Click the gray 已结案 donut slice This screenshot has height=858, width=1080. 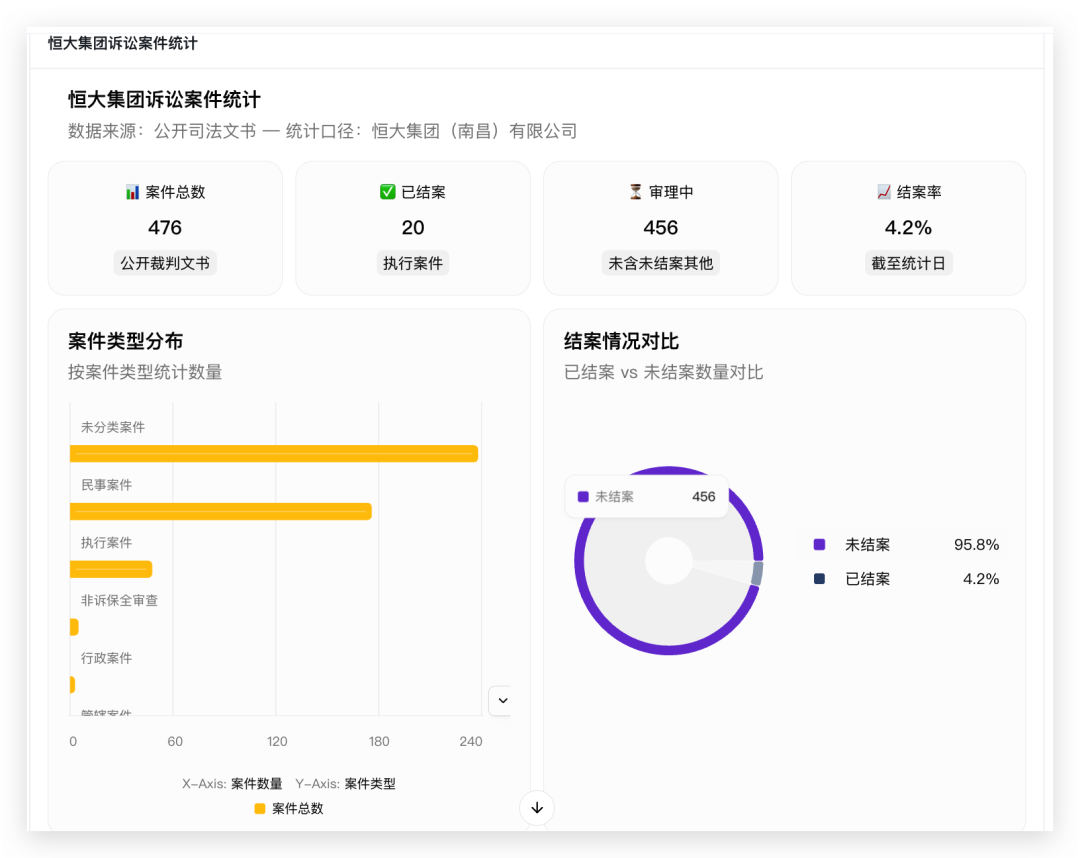click(x=758, y=573)
